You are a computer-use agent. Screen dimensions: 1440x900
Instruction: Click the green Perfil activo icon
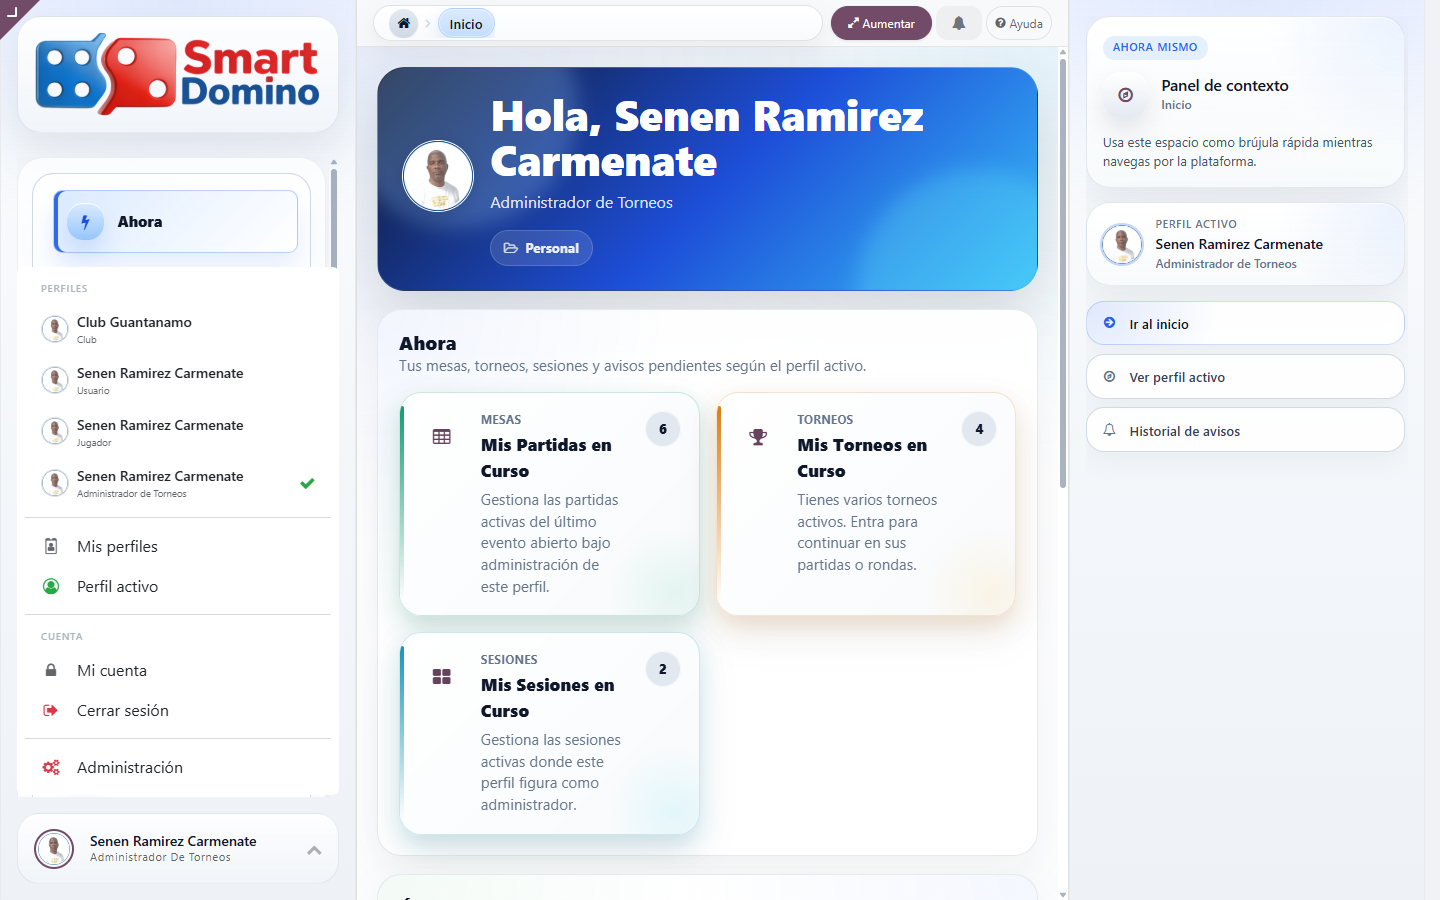pyautogui.click(x=51, y=586)
